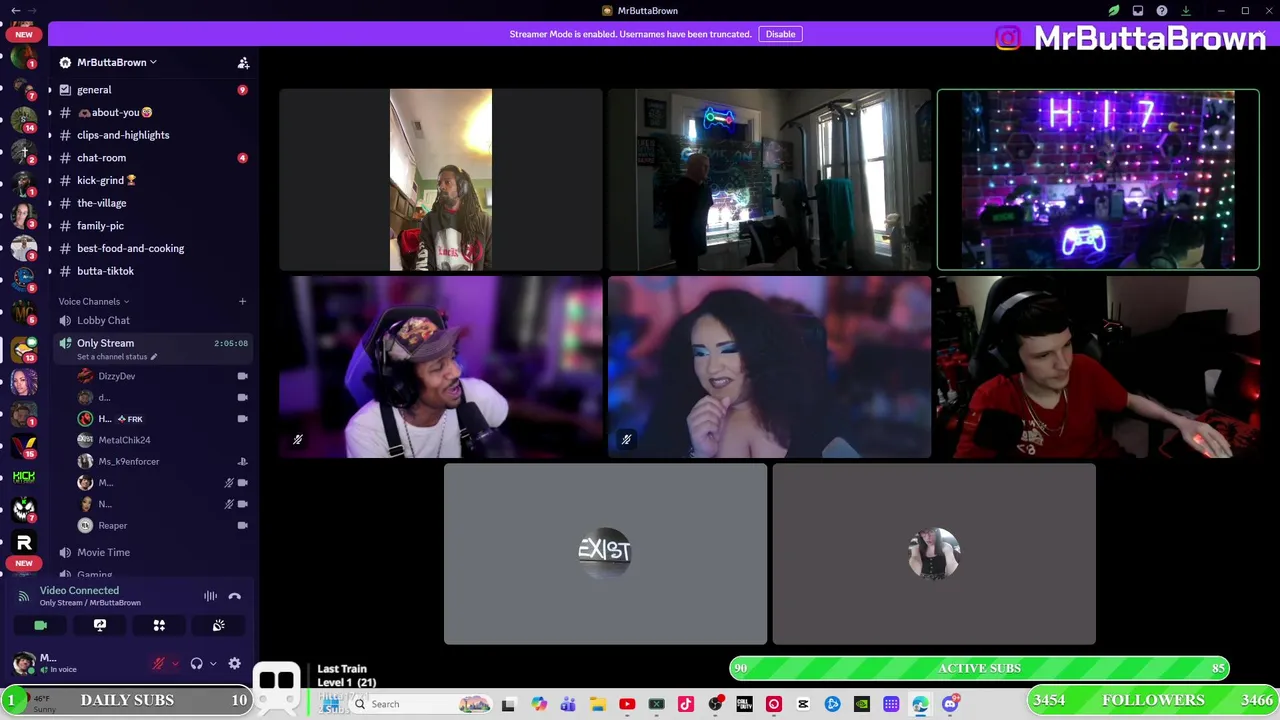Open Microsoft Edge from taskbar

pyautogui.click(x=920, y=704)
